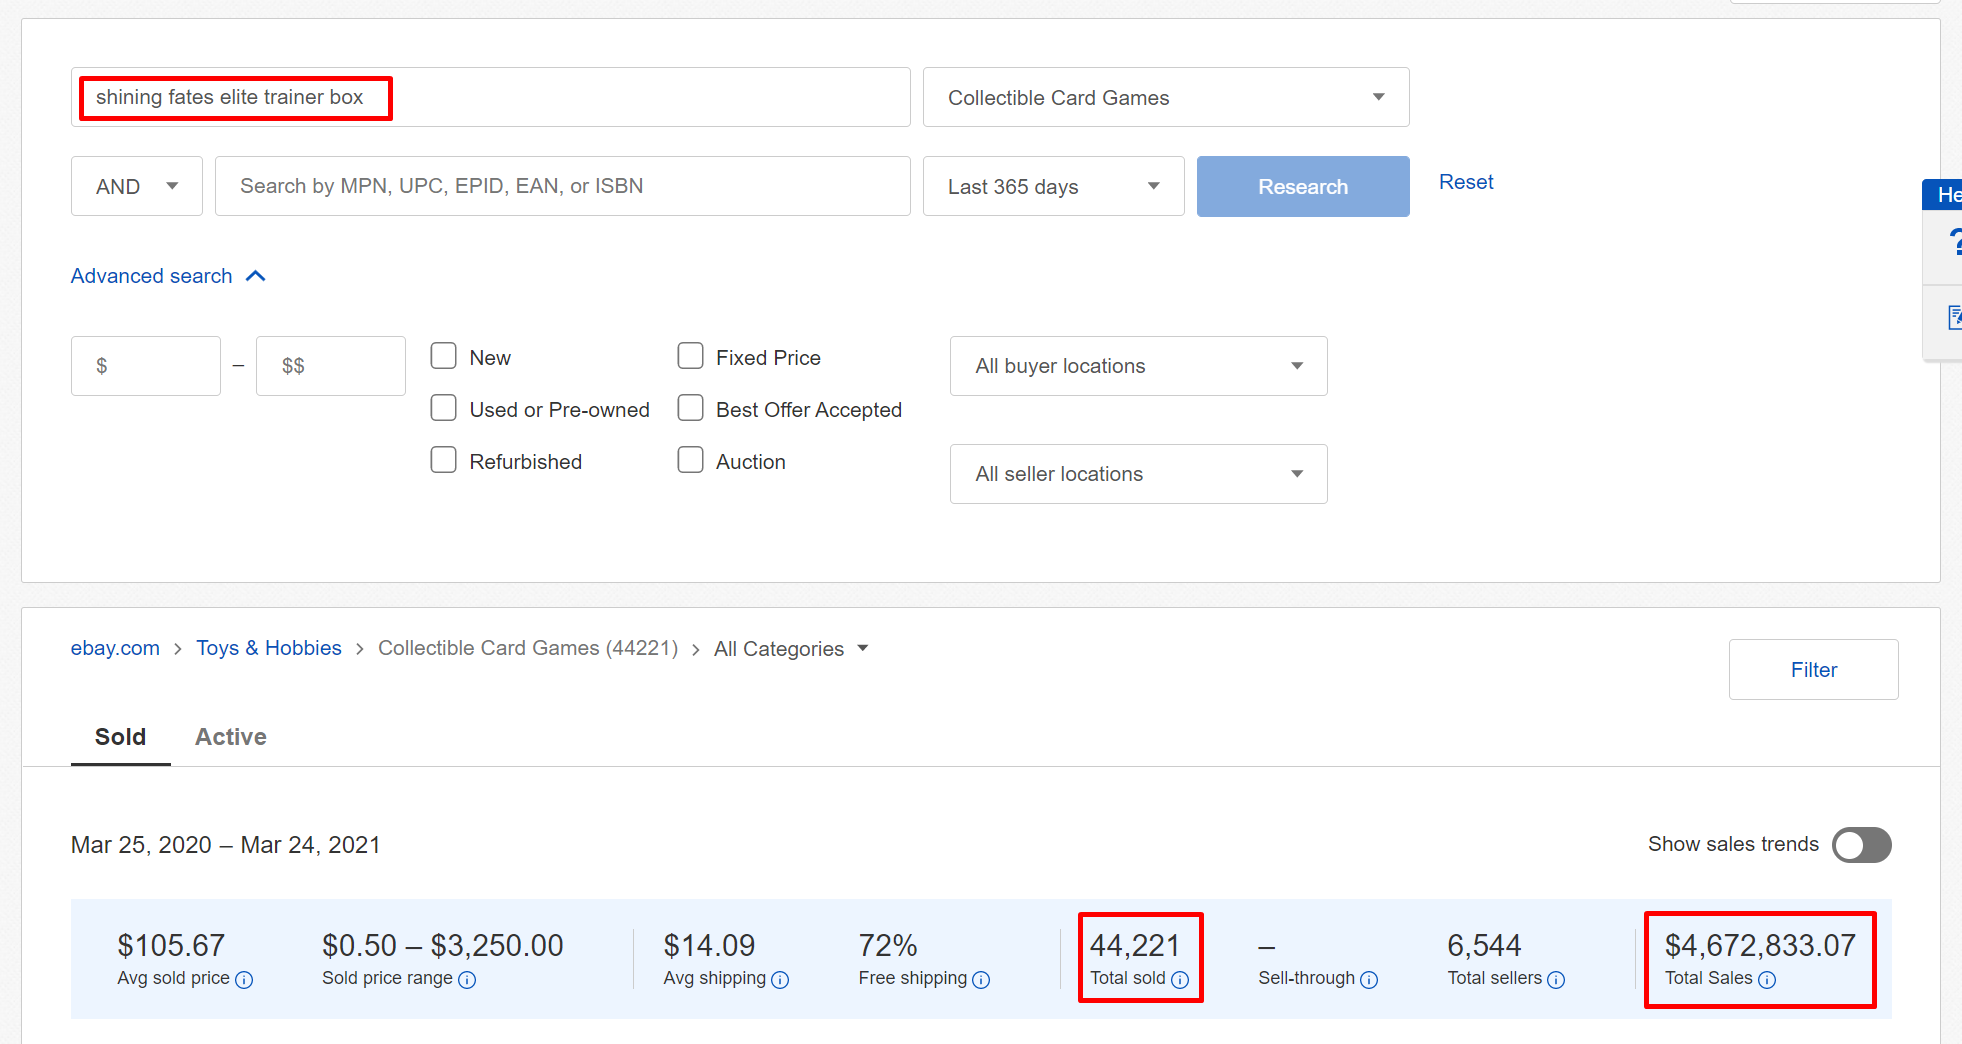Click the Total sellers info icon
Viewport: 1962px width, 1044px height.
(1556, 980)
